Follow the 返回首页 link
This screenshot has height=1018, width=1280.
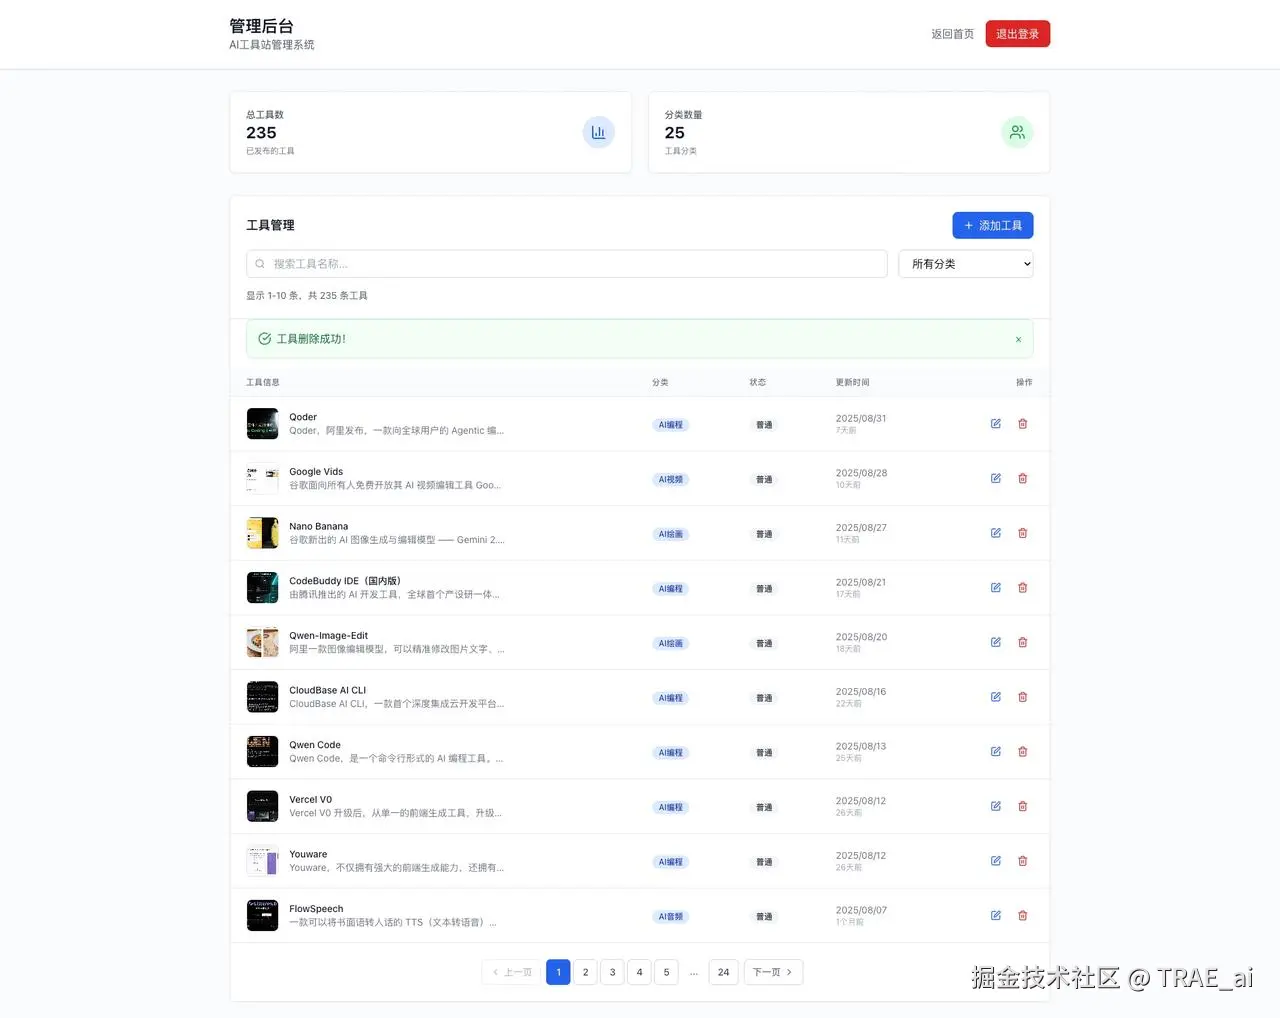point(952,34)
